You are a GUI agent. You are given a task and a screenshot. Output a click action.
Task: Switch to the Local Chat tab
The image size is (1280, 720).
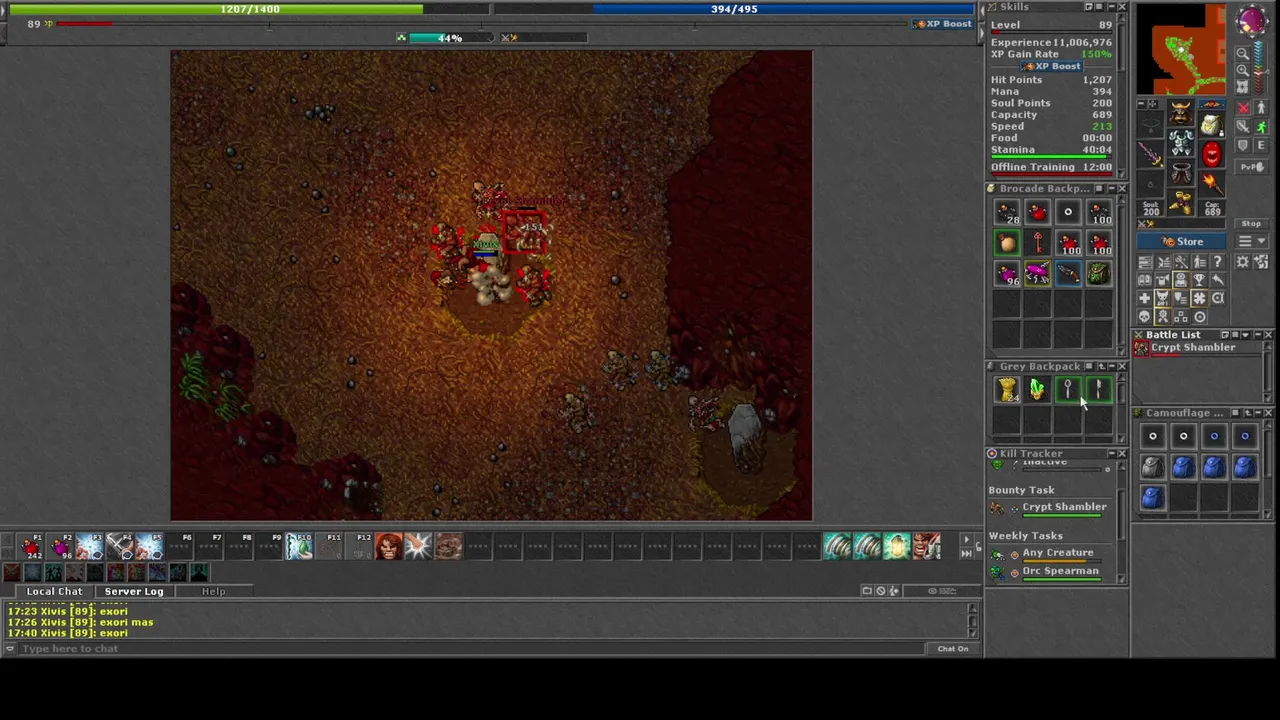coord(54,591)
